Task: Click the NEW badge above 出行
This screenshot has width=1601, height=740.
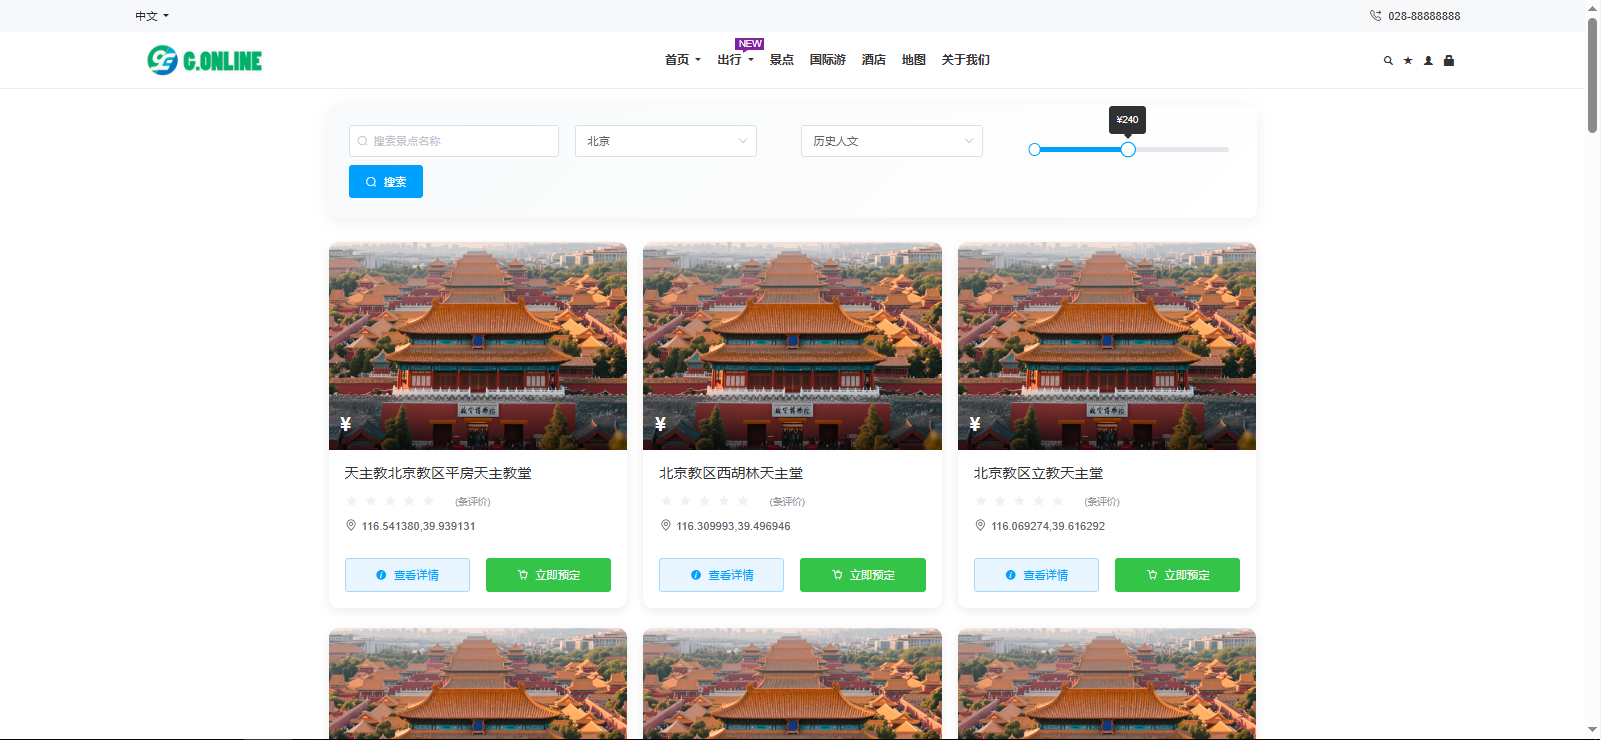Action: [x=750, y=44]
